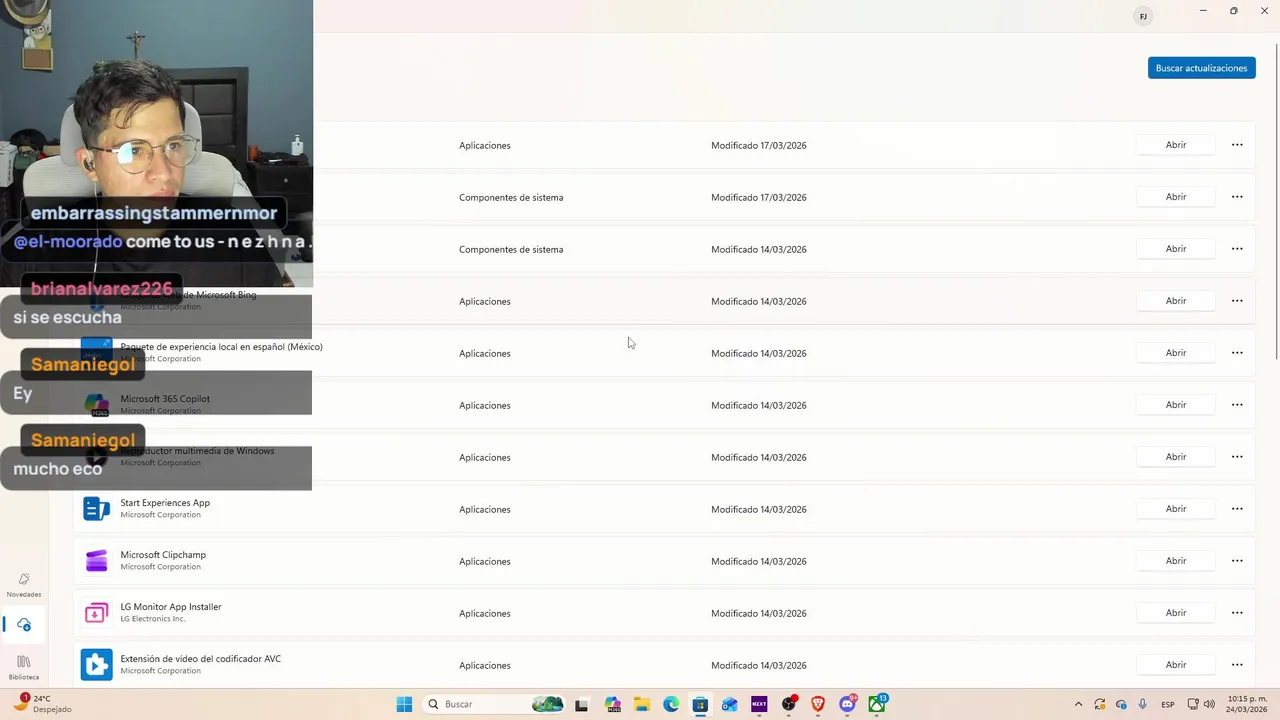Select the Microsoft 365 Copilot name text
This screenshot has height=720, width=1280.
tap(165, 399)
